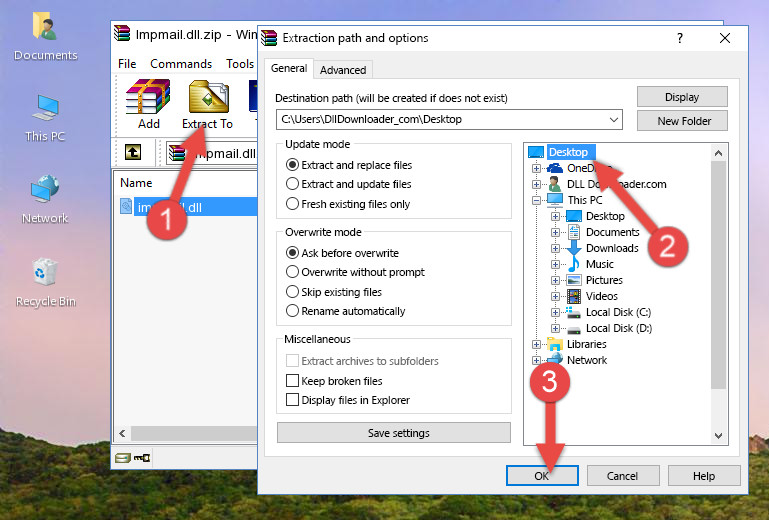Expand the OneDrive tree node
The height and width of the screenshot is (520, 769).
537,168
